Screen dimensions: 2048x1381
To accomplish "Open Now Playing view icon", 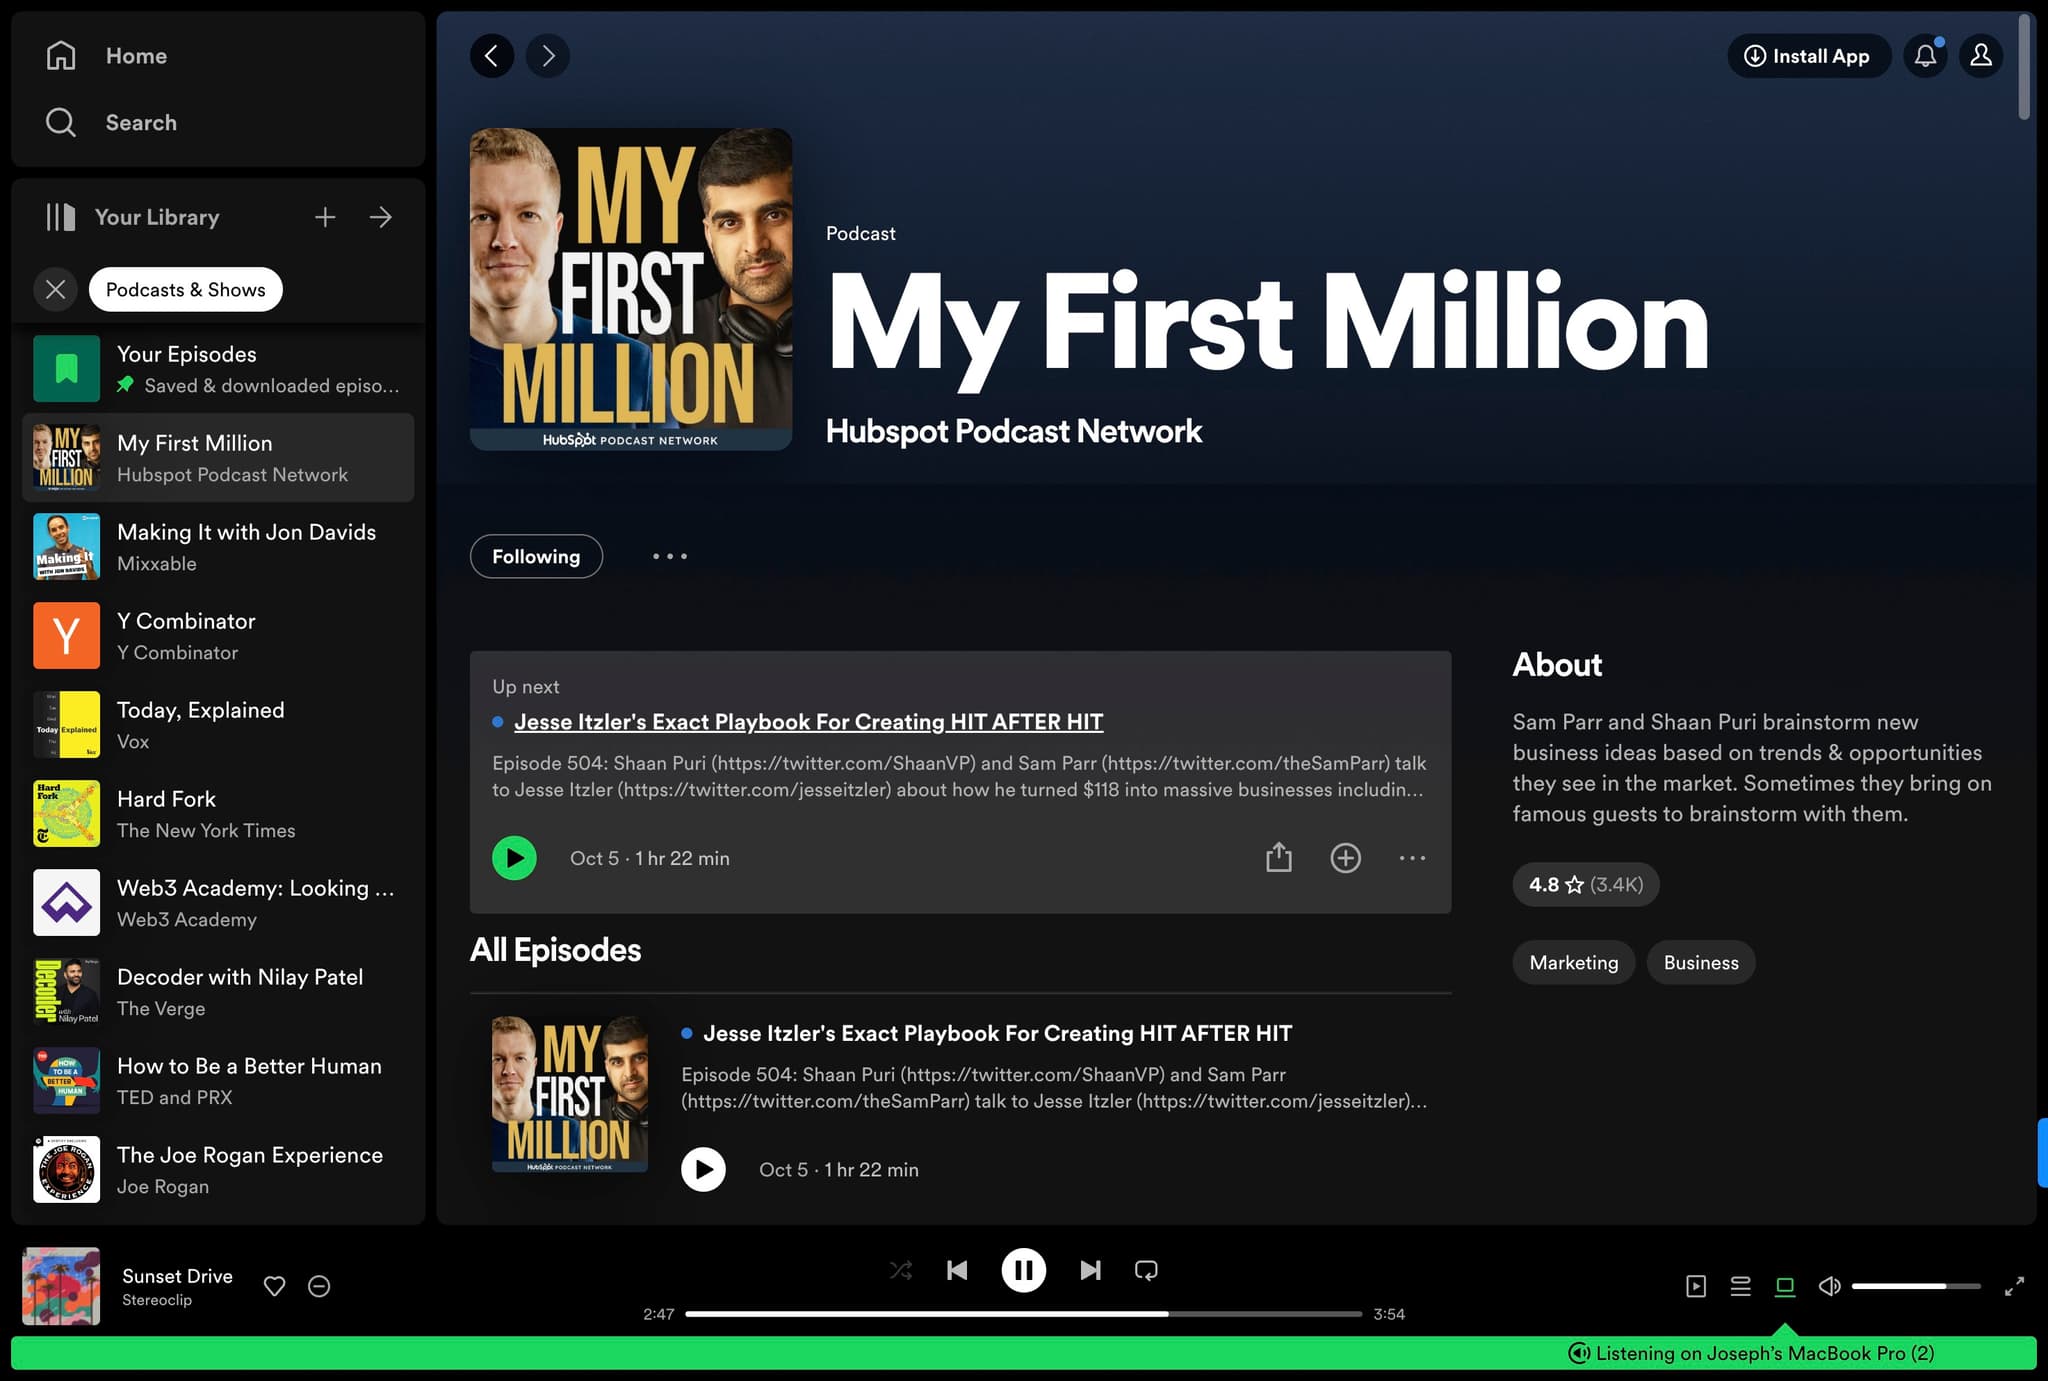I will [1696, 1286].
